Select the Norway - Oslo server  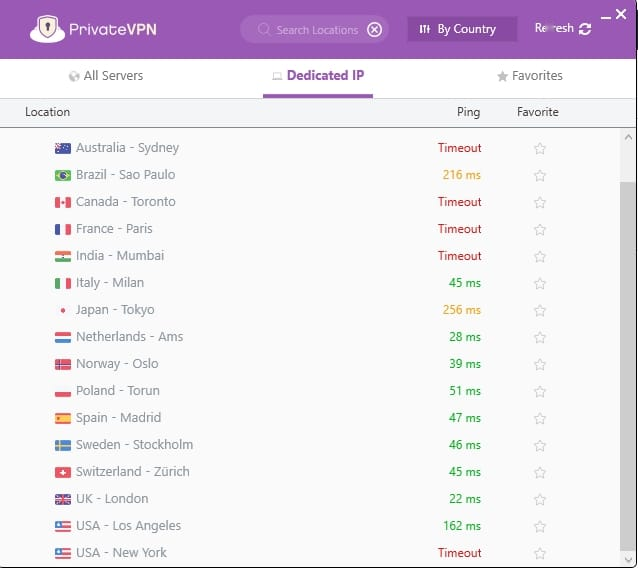tap(117, 364)
